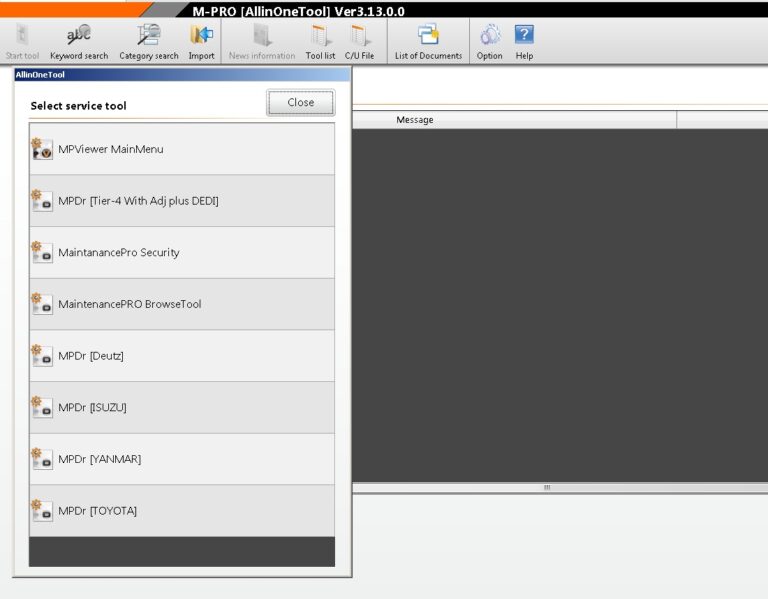Viewport: 768px width, 599px height.
Task: Click the MaintanancePro Security icon
Action: (x=42, y=252)
